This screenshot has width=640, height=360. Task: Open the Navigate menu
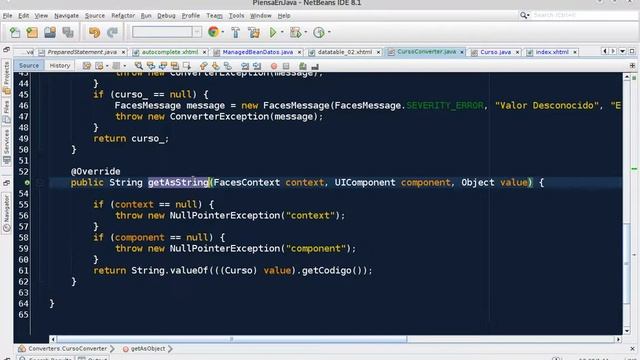point(66,16)
